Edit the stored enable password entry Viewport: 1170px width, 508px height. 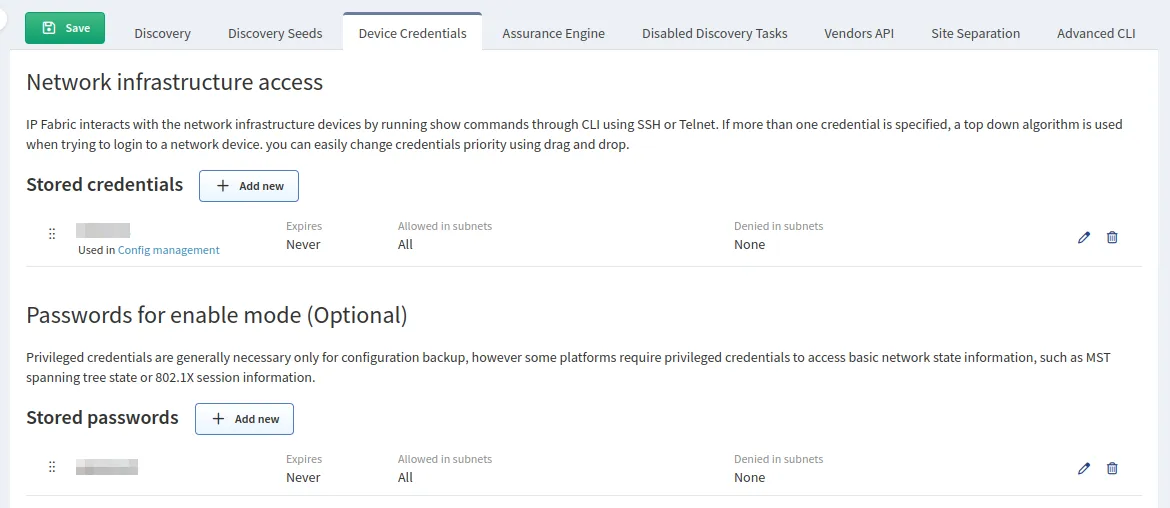1084,469
